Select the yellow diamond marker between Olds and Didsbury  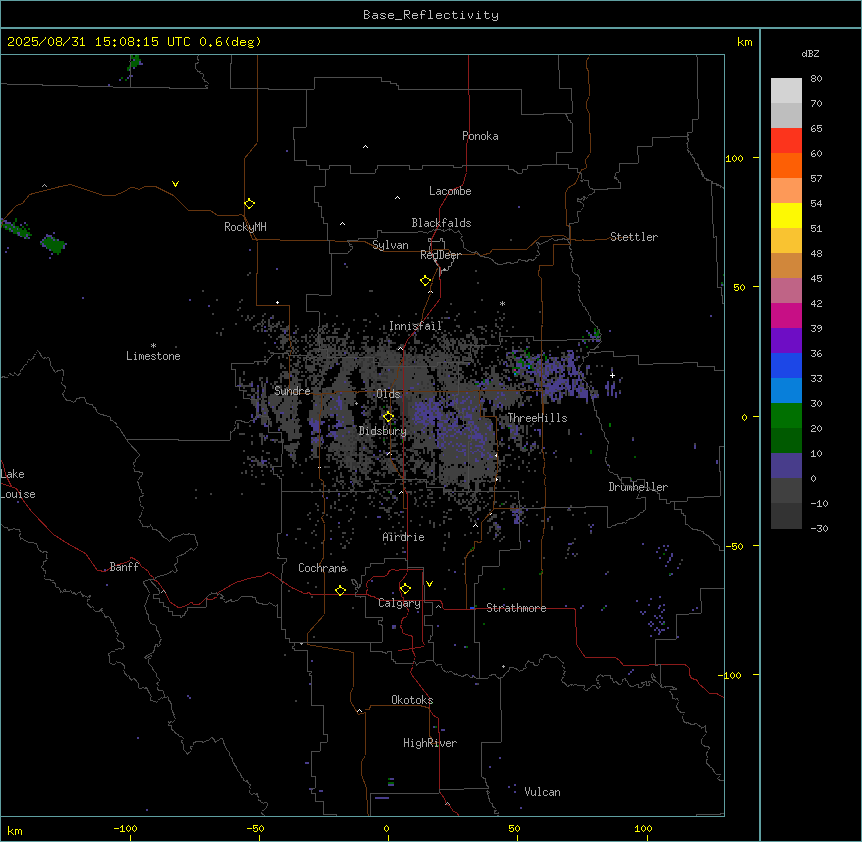click(388, 416)
